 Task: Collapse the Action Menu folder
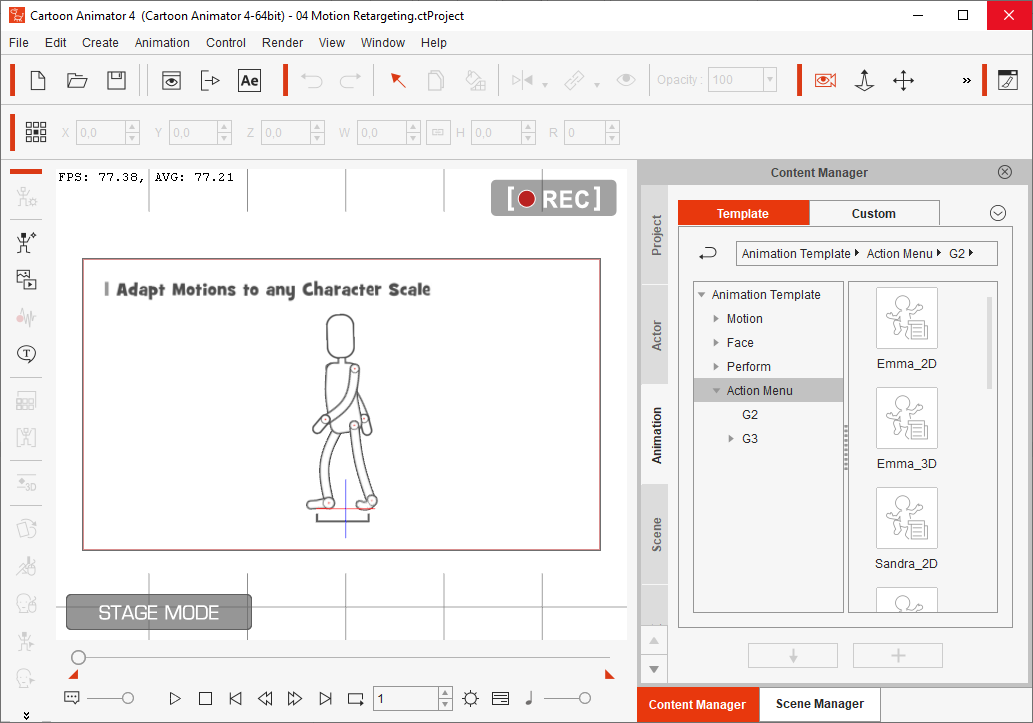tap(716, 391)
